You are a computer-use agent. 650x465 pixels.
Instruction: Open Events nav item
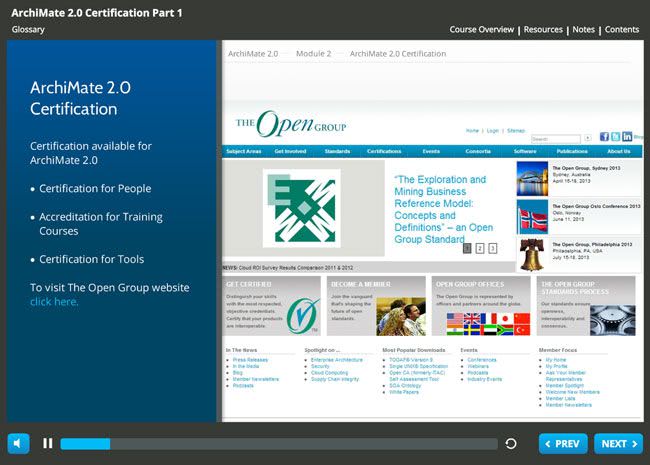click(x=431, y=151)
